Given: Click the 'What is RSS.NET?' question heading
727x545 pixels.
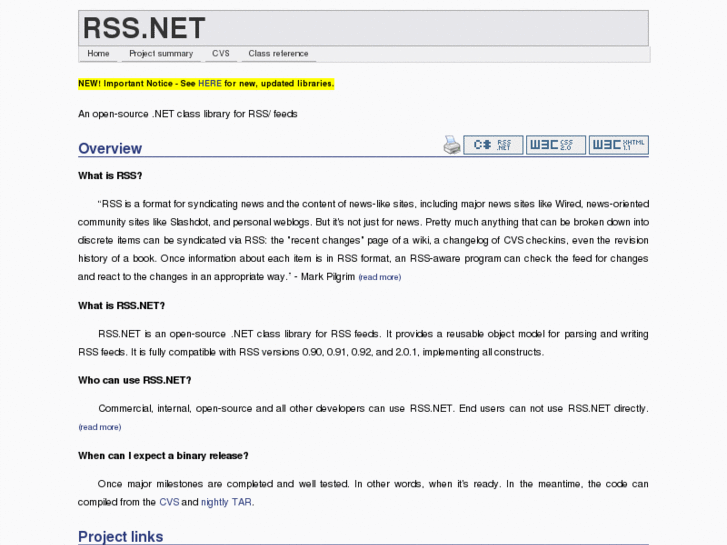Looking at the screenshot, I should (x=121, y=306).
